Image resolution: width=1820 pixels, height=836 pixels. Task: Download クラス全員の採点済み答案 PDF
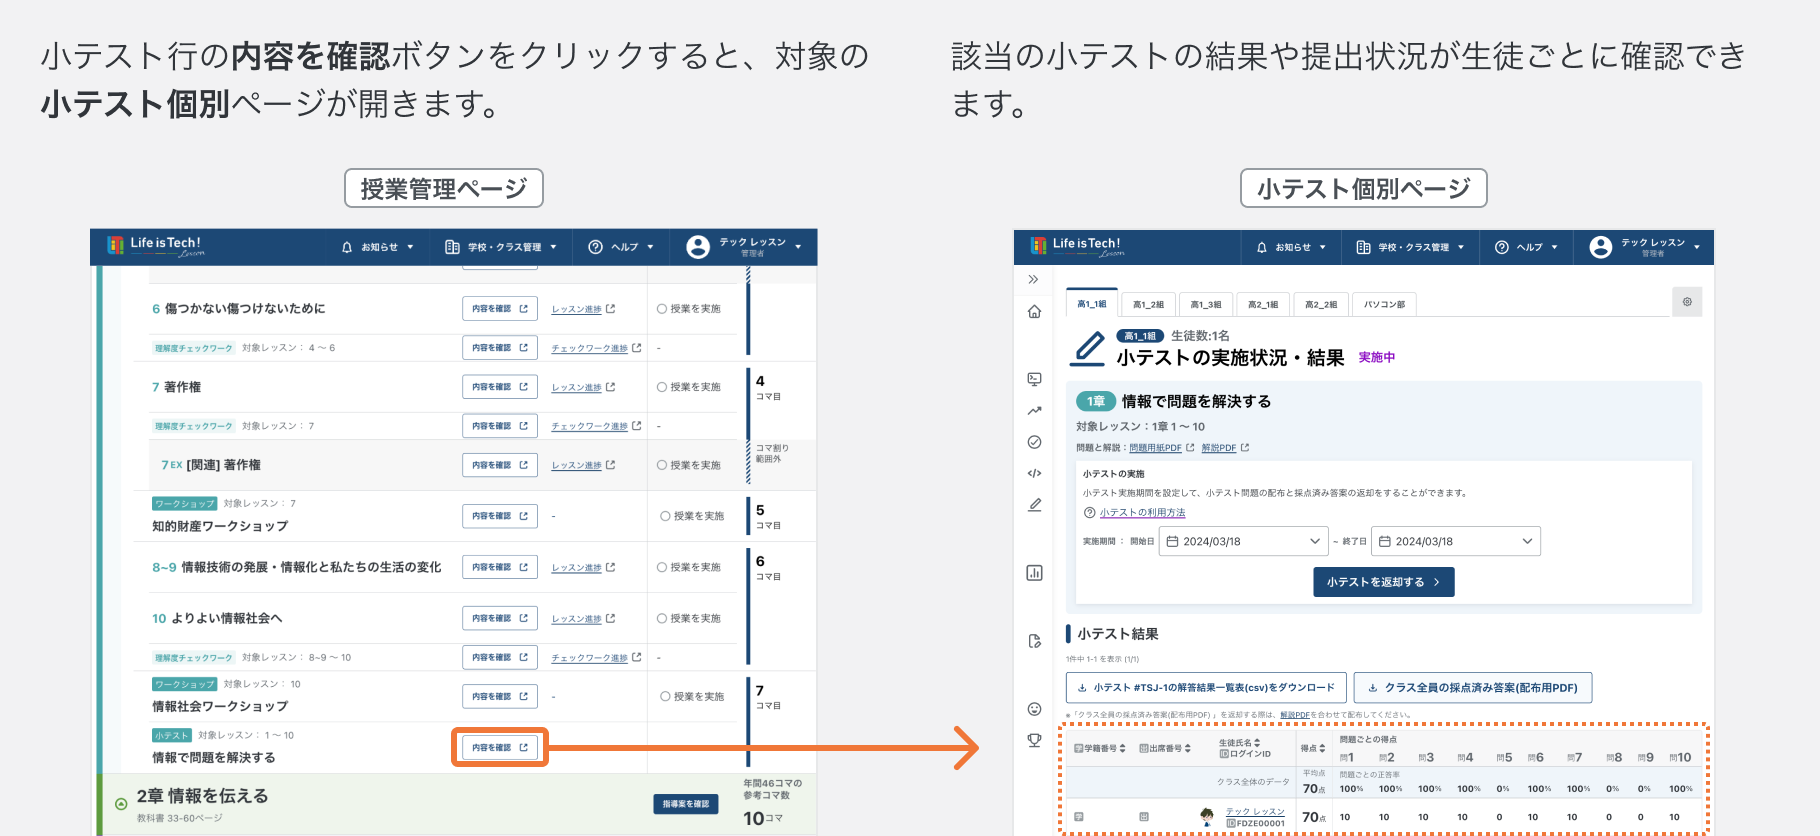[x=1473, y=688]
